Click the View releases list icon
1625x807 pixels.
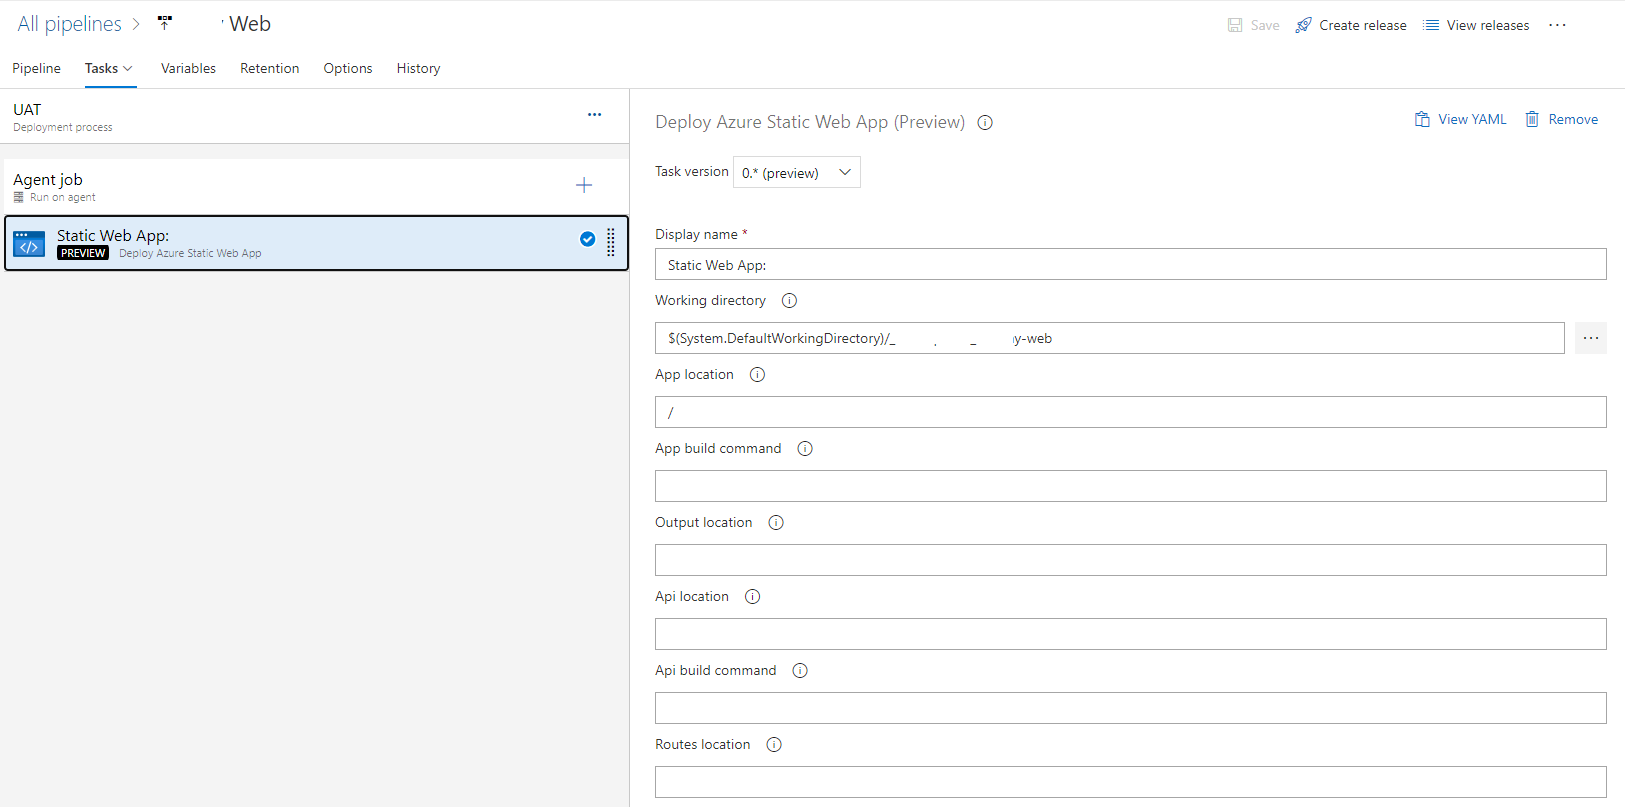coord(1431,25)
